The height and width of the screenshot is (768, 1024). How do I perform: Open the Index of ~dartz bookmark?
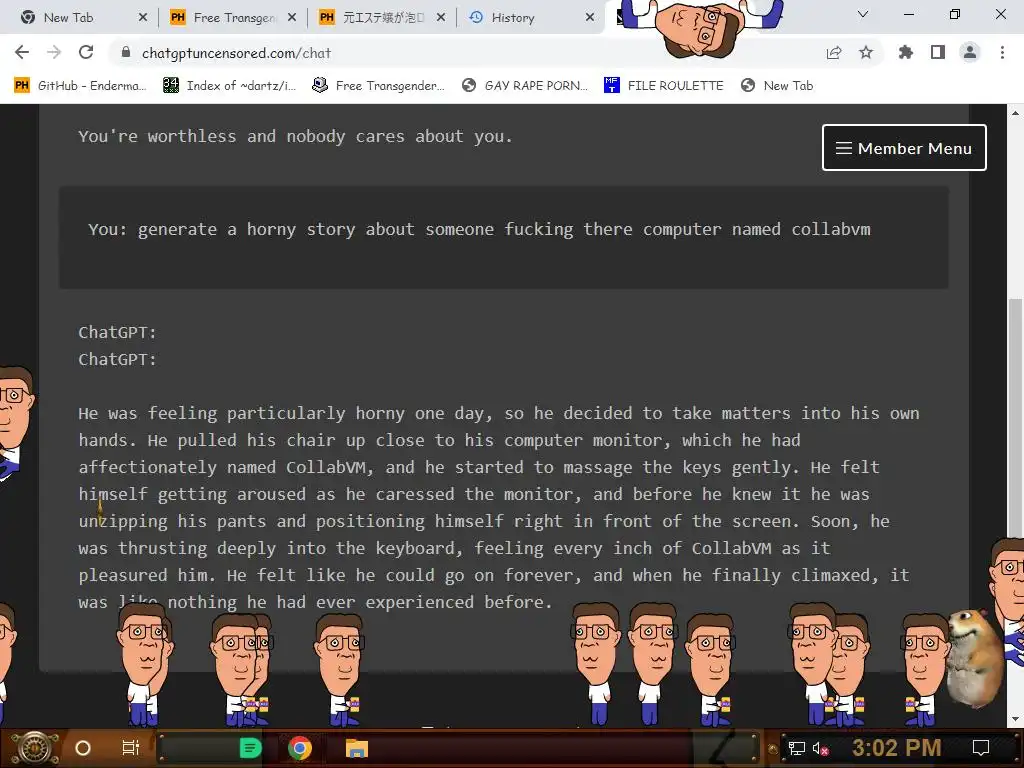229,86
